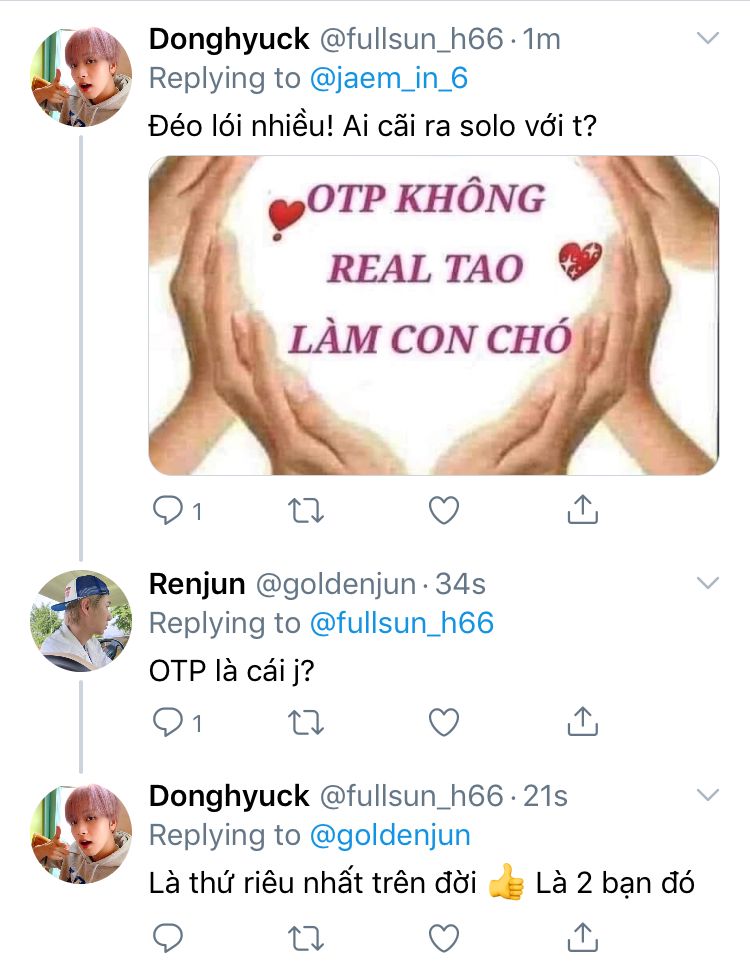Screen dimensions: 750x971
Task: Open the blue @fullsun_h66 mention link
Action: (x=401, y=623)
